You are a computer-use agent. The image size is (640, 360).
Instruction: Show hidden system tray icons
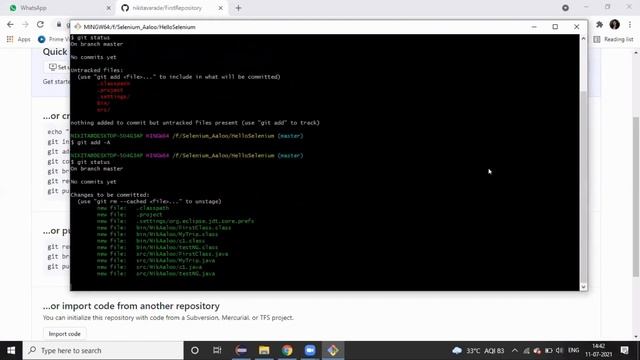515,351
